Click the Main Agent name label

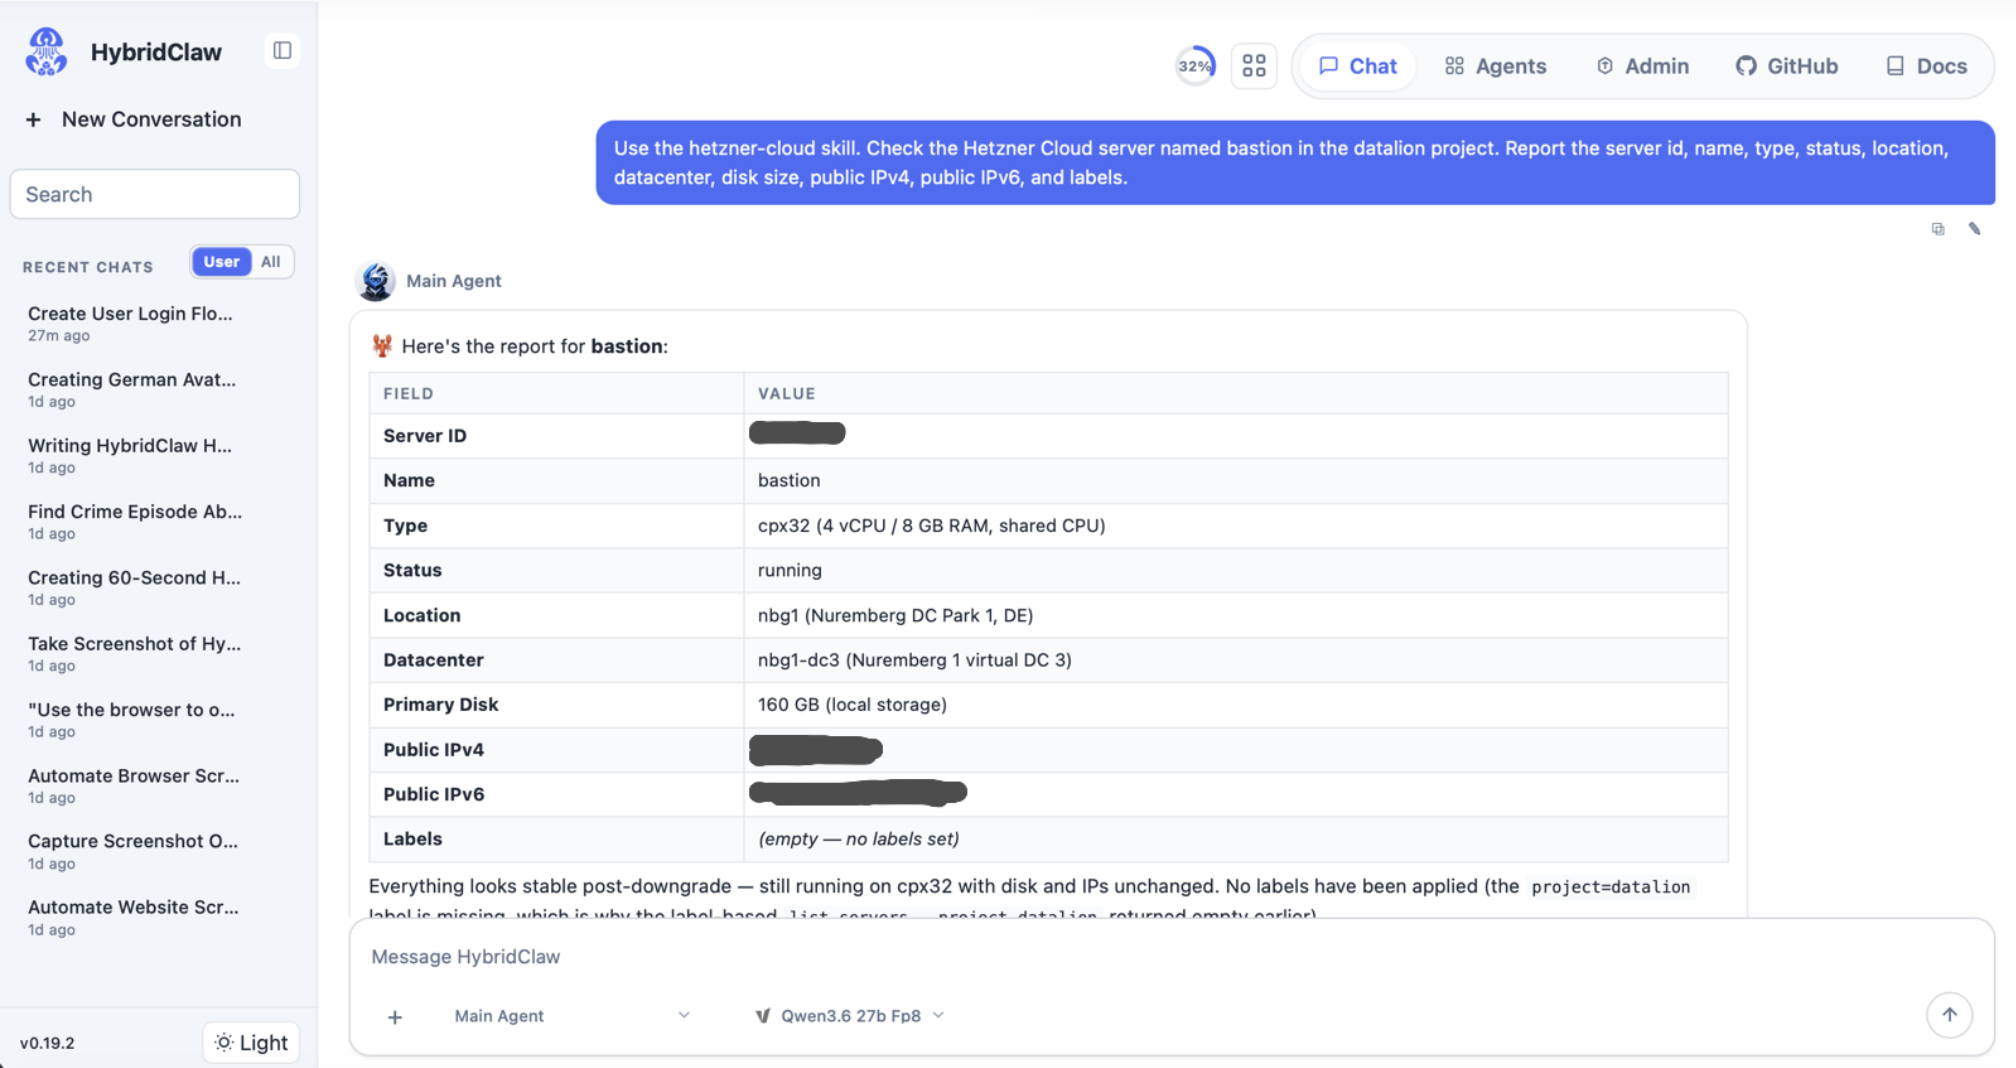[x=453, y=281]
